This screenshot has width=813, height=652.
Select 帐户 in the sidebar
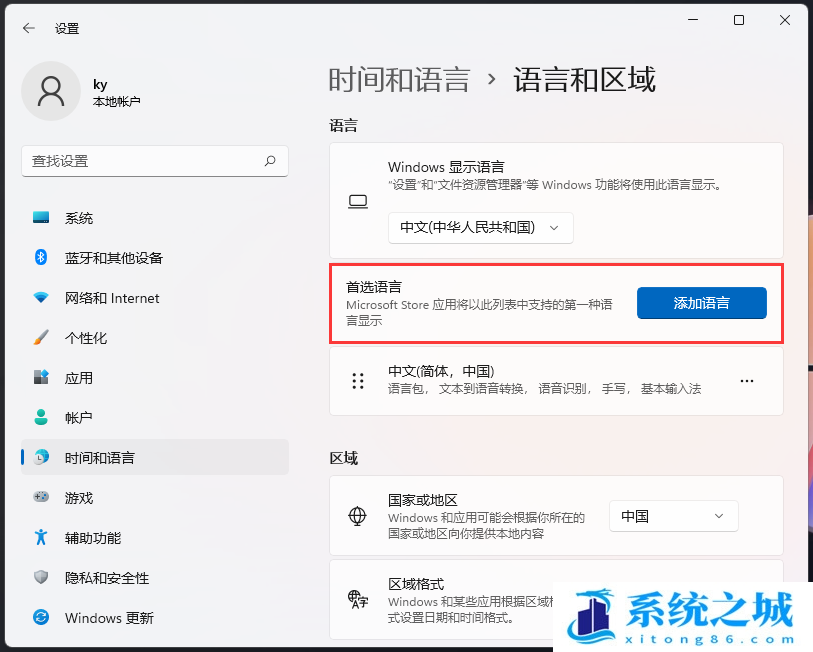coord(155,417)
